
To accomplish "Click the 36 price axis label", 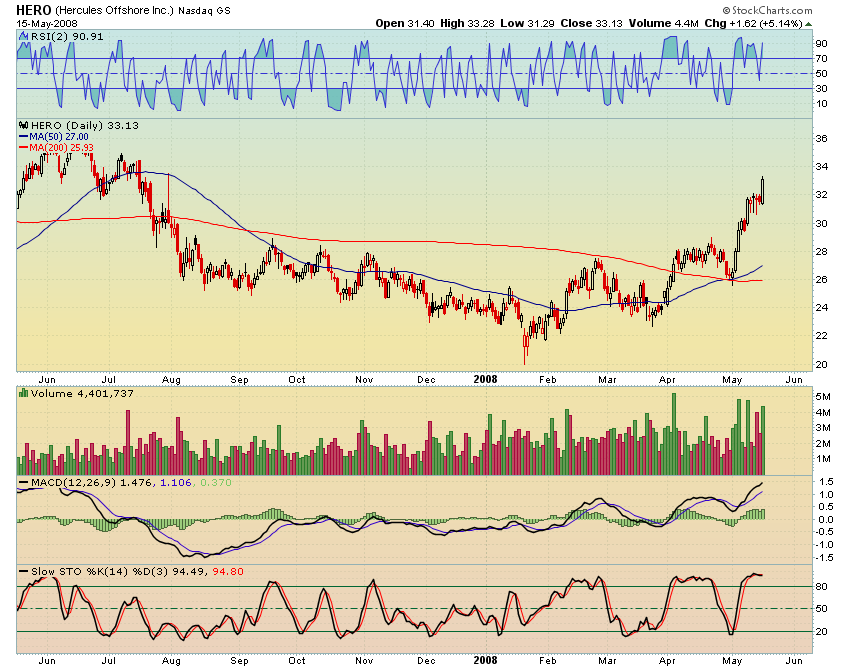I will (x=821, y=138).
